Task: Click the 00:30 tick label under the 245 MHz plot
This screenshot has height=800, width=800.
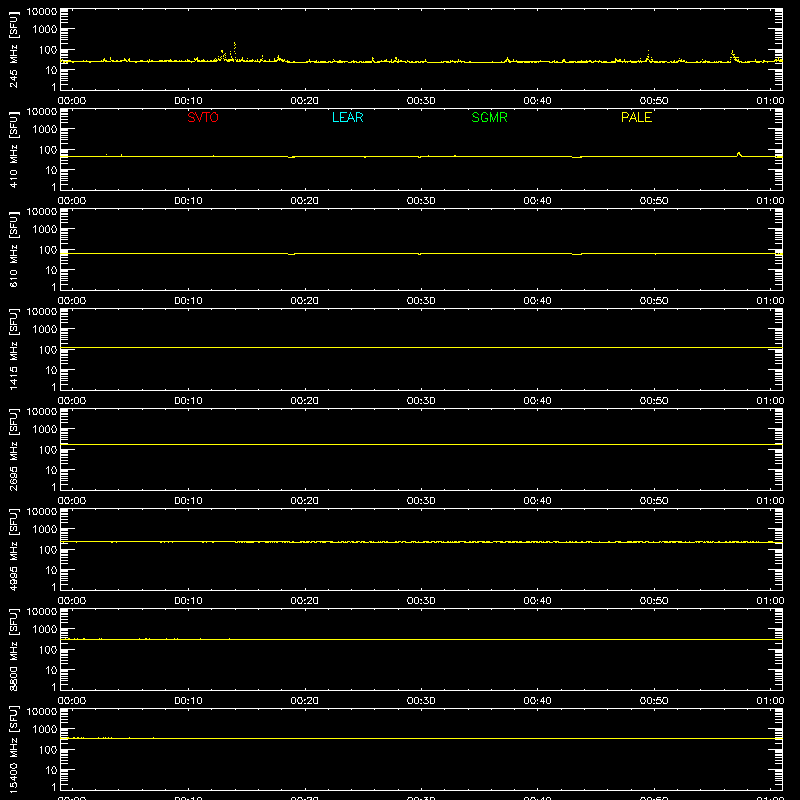Action: click(x=421, y=101)
